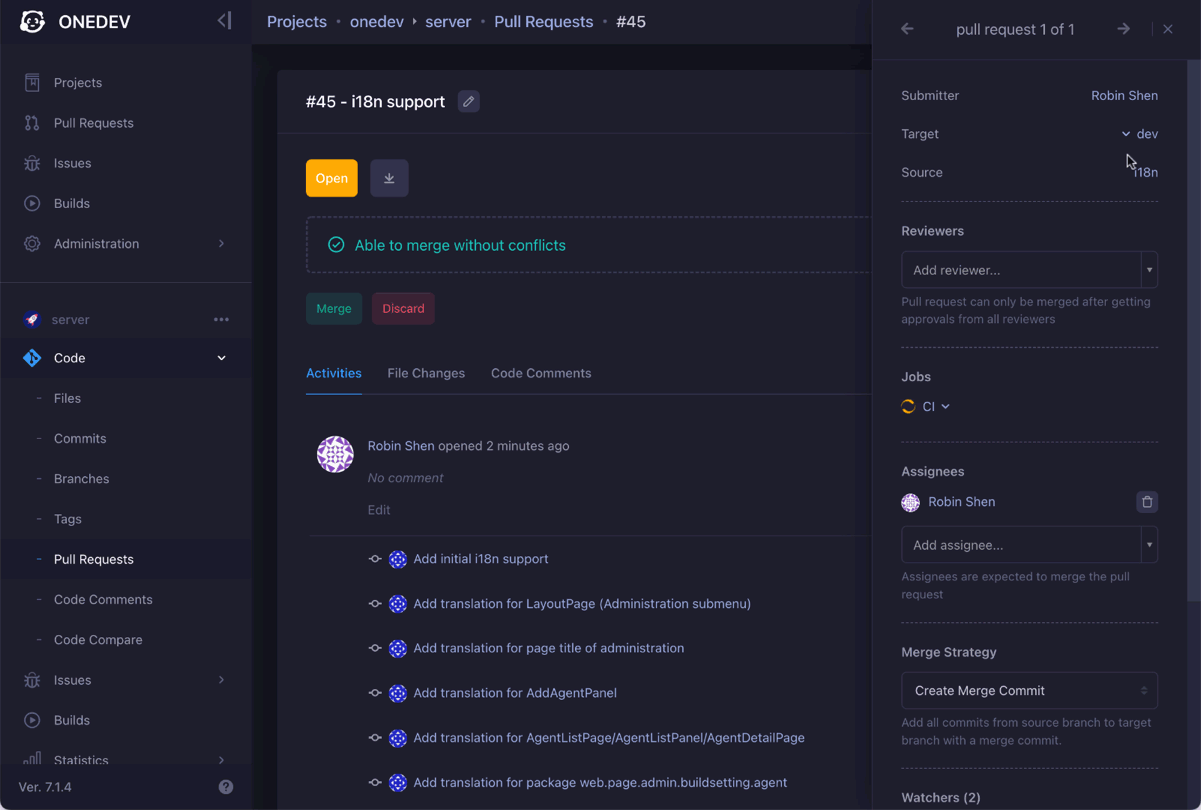Screen dimensions: 1201x810
Task: Open server project options ellipsis menu
Action: 221,320
